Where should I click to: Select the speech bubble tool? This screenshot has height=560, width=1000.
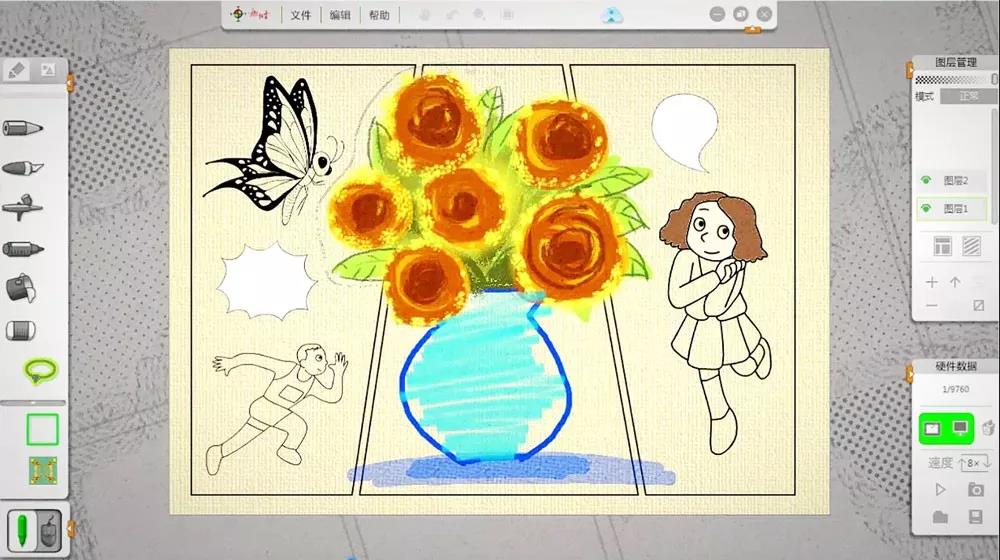(x=40, y=372)
